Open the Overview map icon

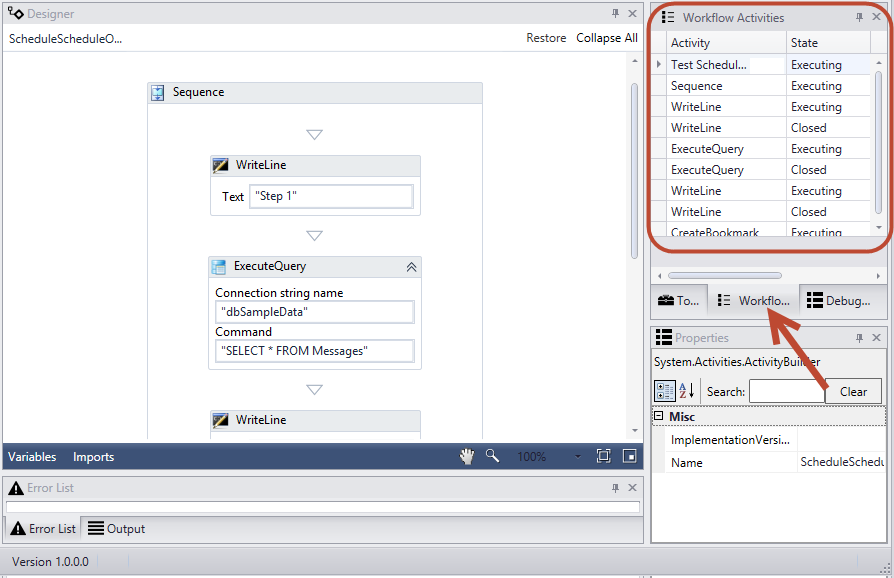[629, 456]
